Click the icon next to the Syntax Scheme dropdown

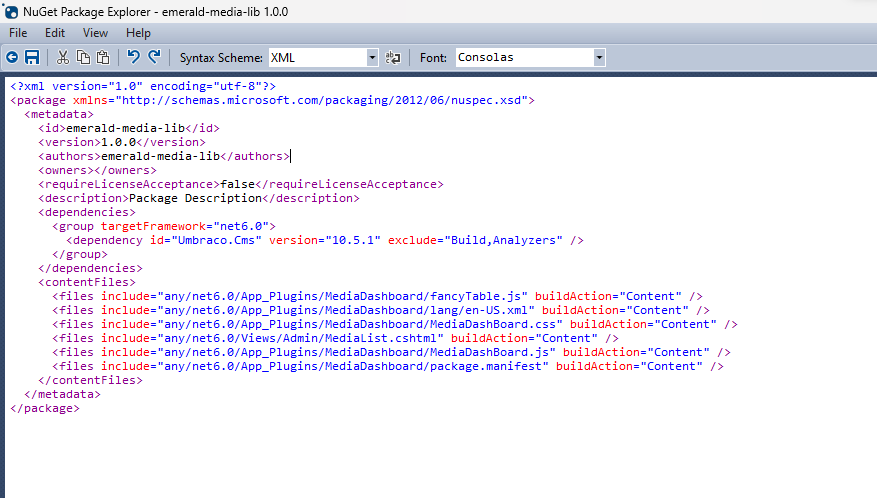393,57
